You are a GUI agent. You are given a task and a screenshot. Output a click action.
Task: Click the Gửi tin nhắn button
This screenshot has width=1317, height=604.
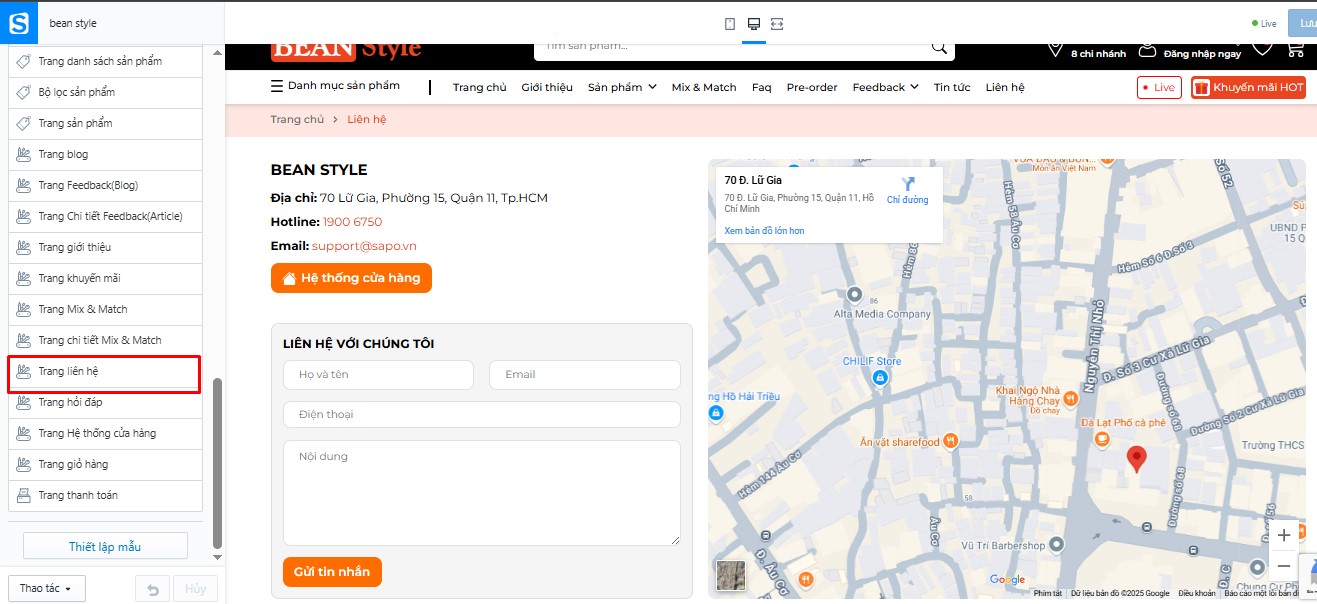[332, 572]
